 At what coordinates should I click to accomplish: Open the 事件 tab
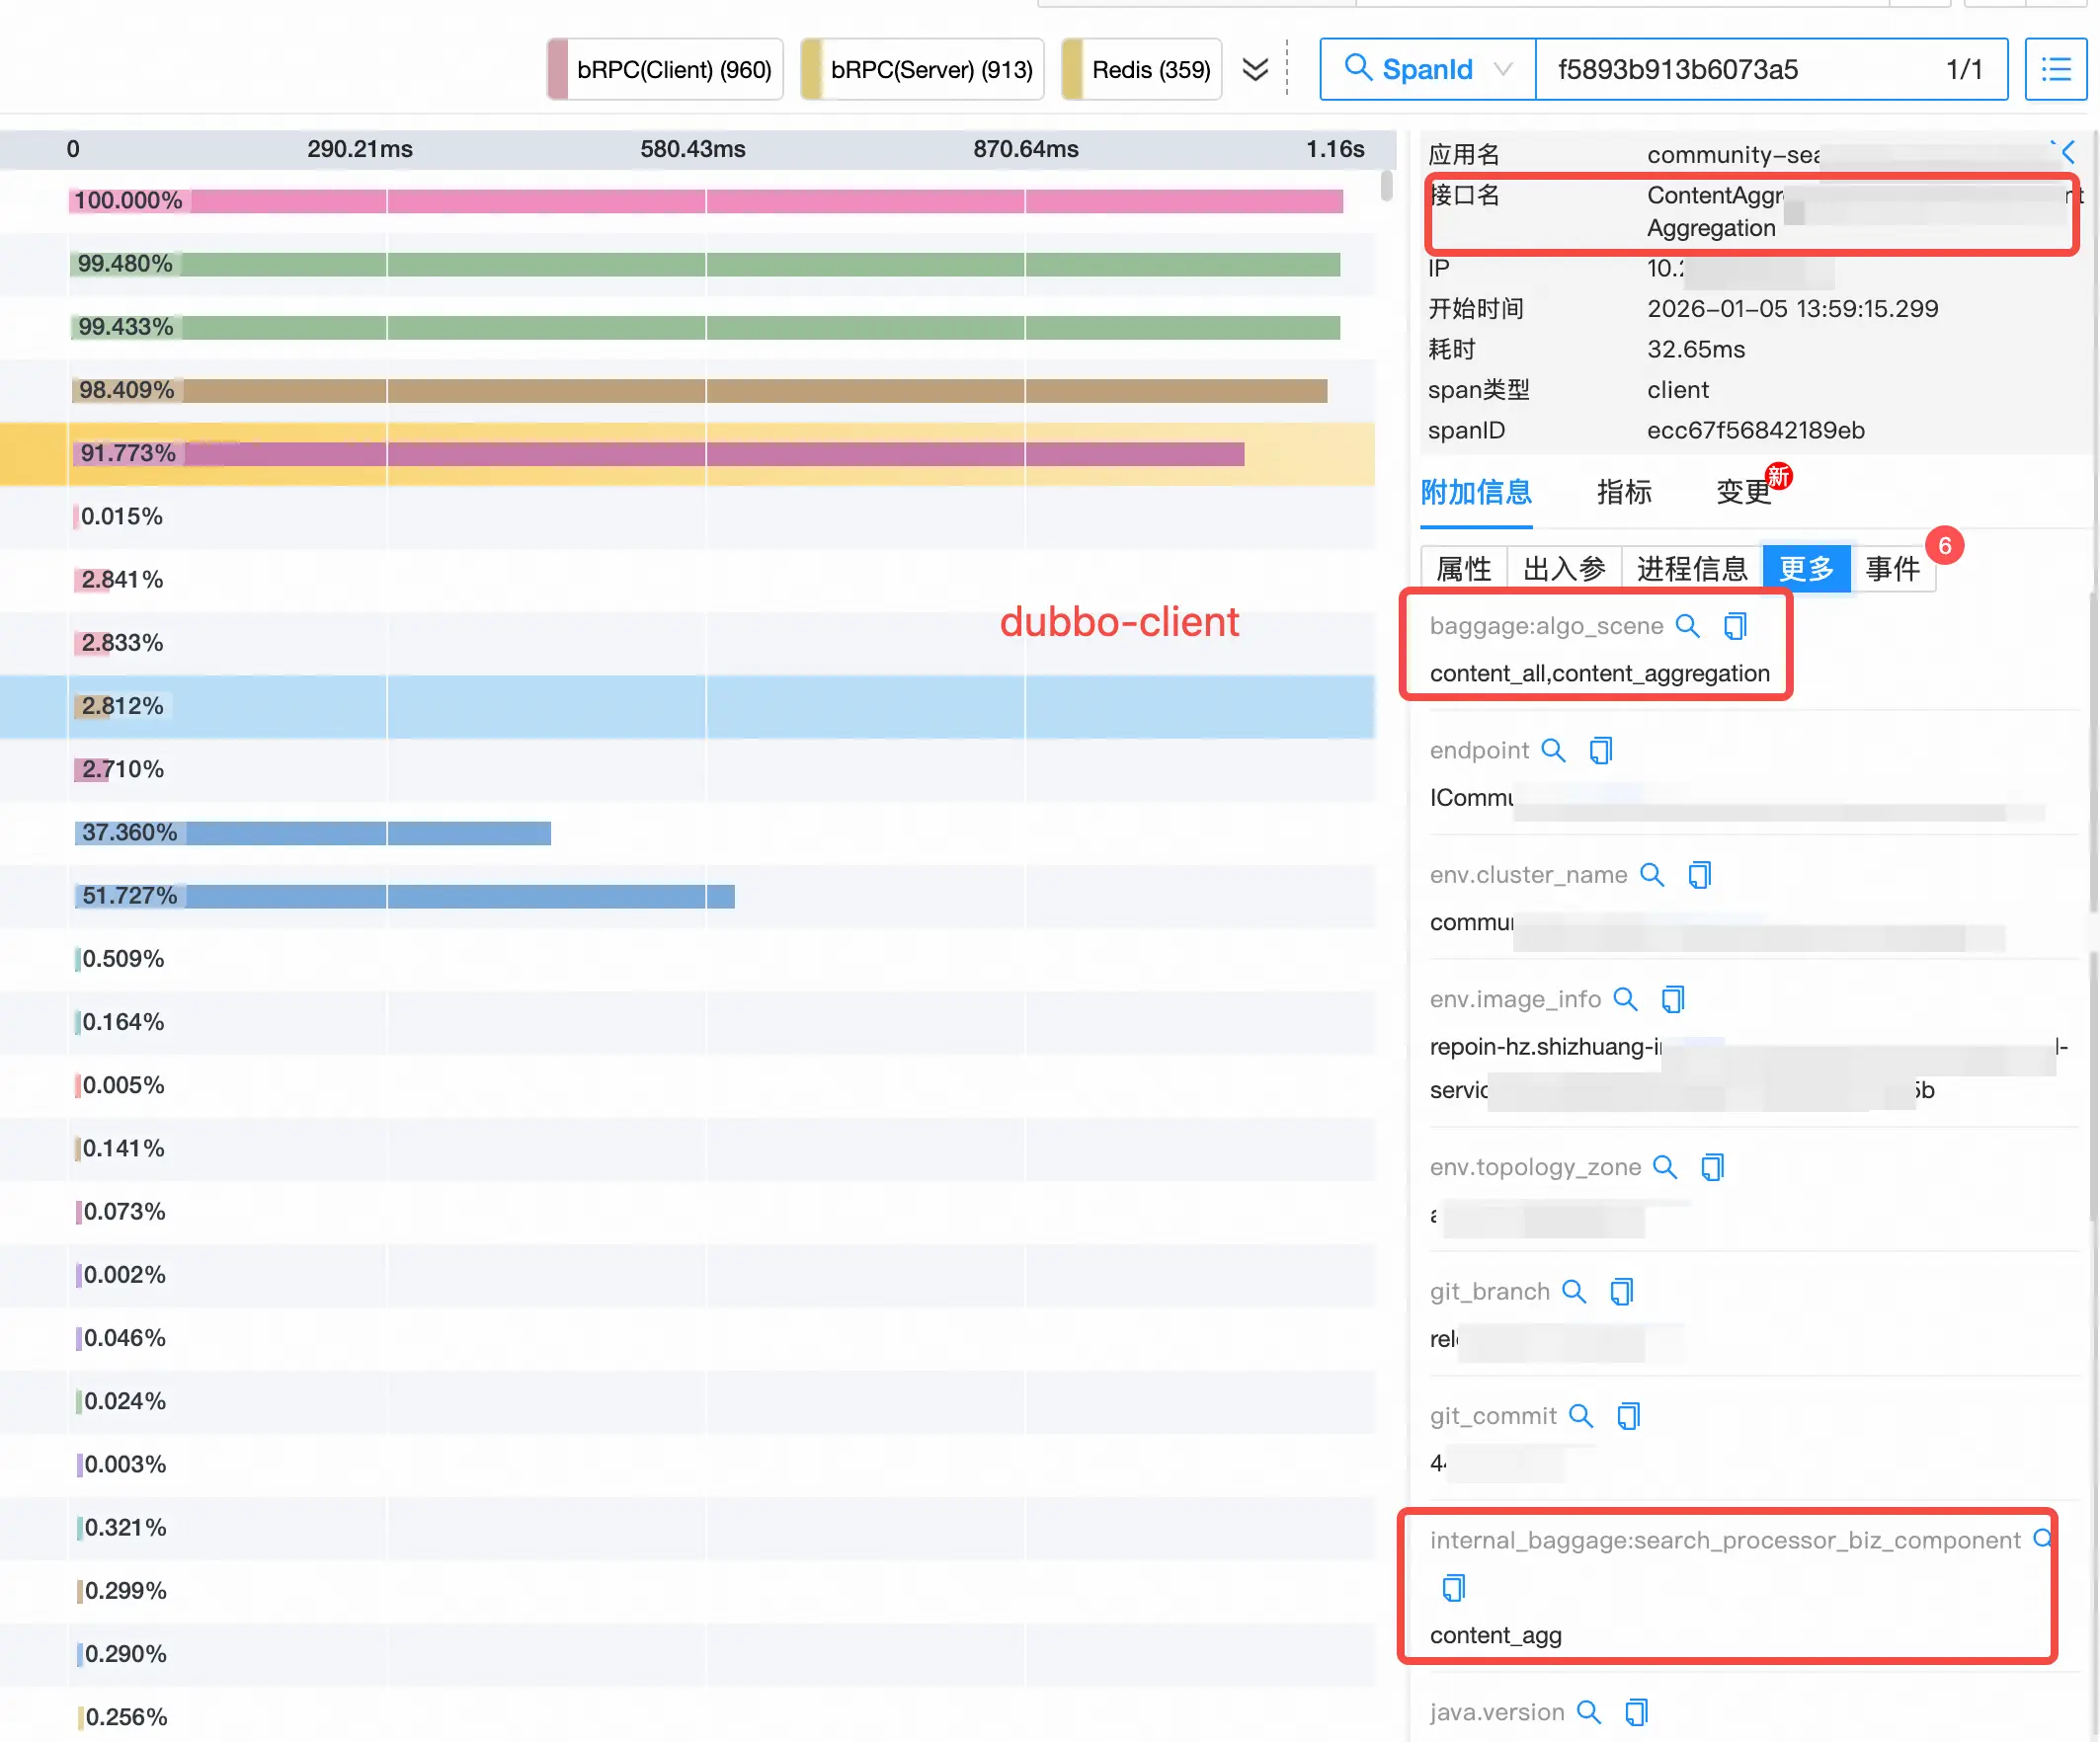(1892, 569)
